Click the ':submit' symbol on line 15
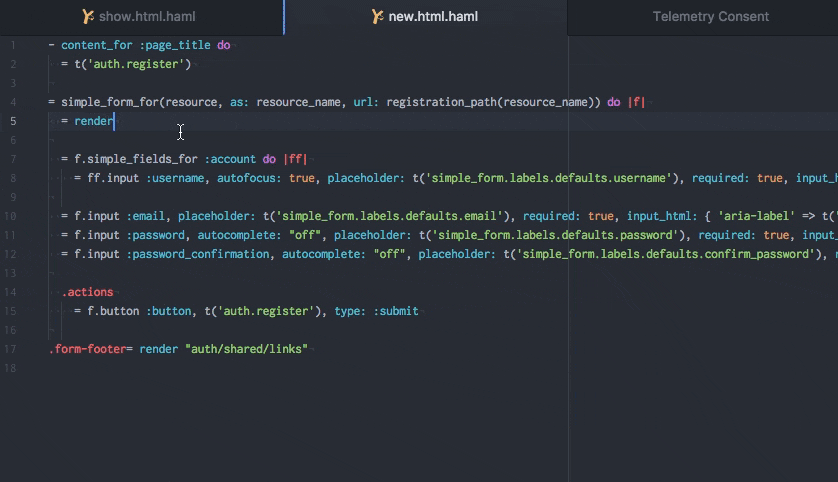This screenshot has width=838, height=482. (396, 311)
